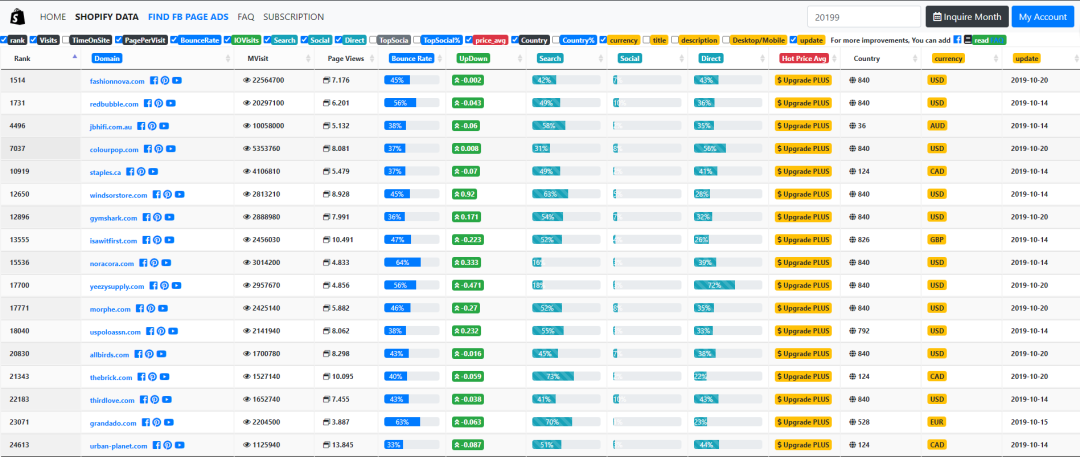The image size is (1080, 457).
Task: Open isawitfirst.com YouTube icon
Action: (169, 240)
